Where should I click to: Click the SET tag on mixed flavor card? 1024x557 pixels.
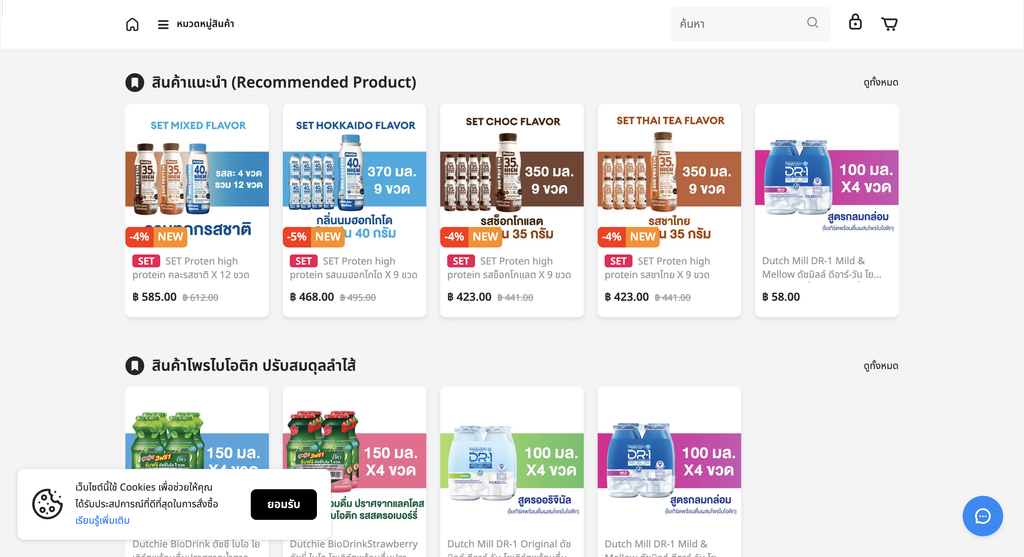[x=146, y=261]
